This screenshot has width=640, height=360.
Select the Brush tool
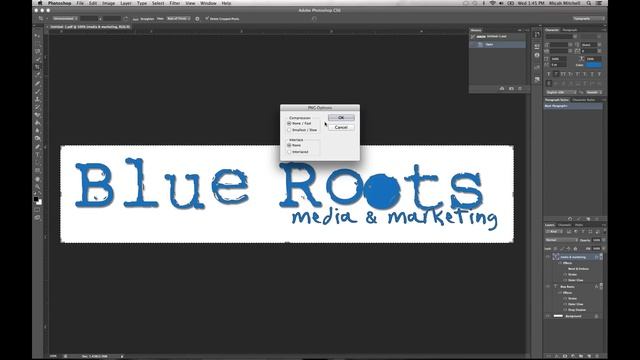(38, 91)
